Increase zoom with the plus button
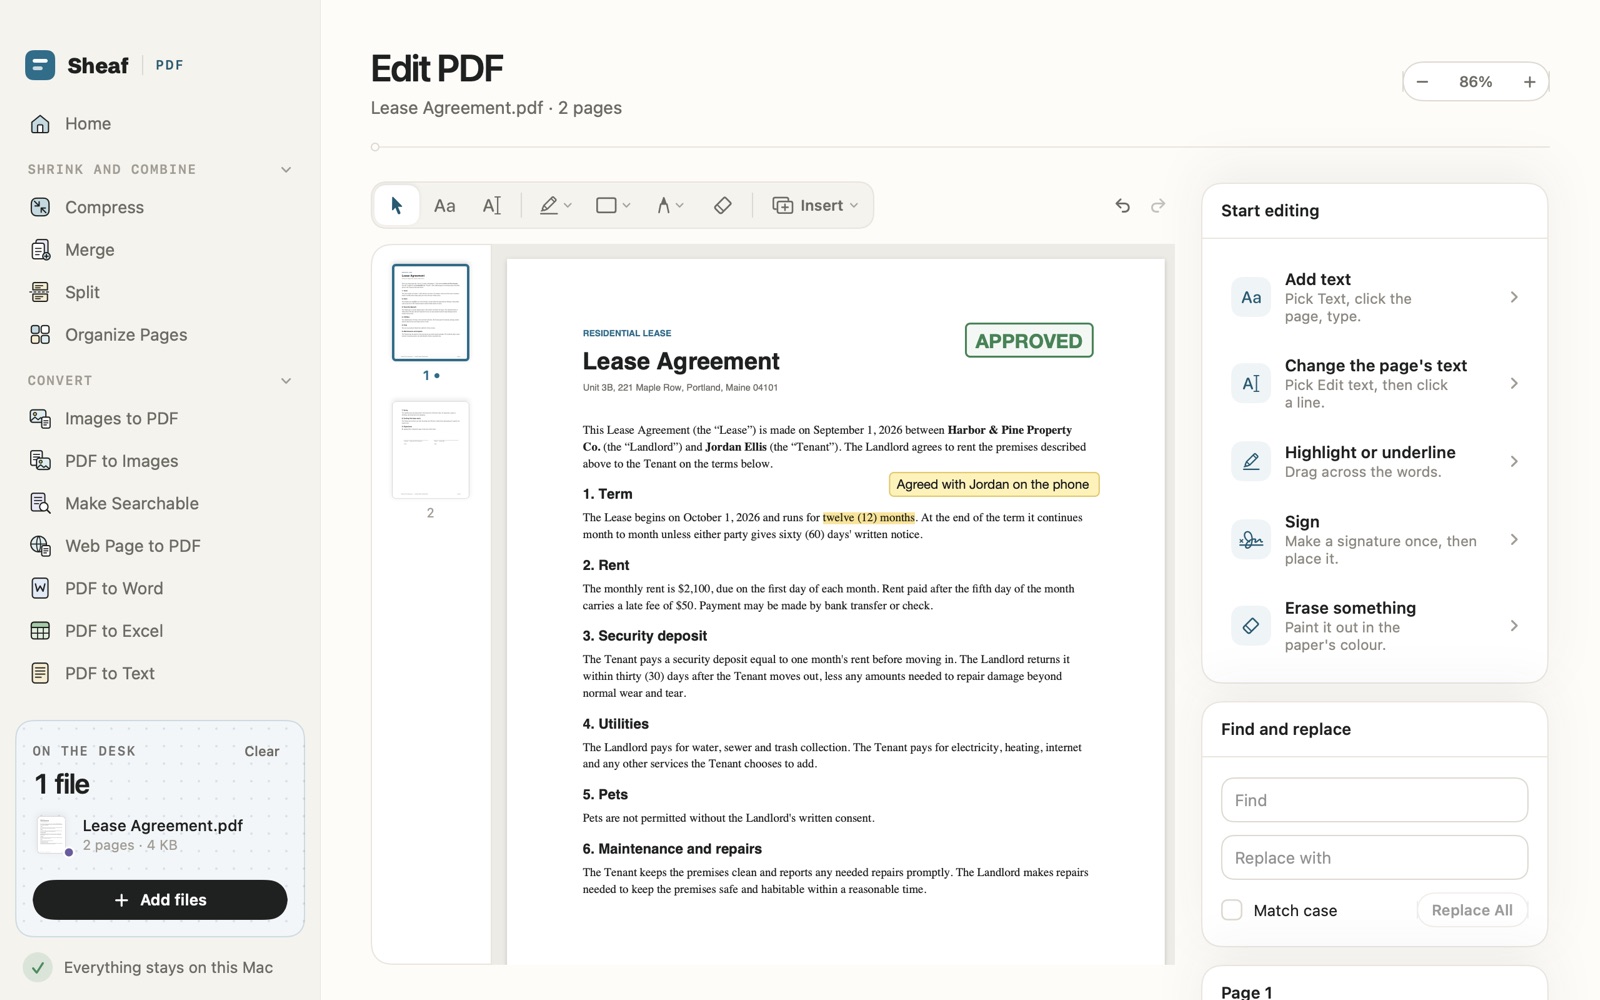Screen dimensions: 1600x1000 point(1529,82)
